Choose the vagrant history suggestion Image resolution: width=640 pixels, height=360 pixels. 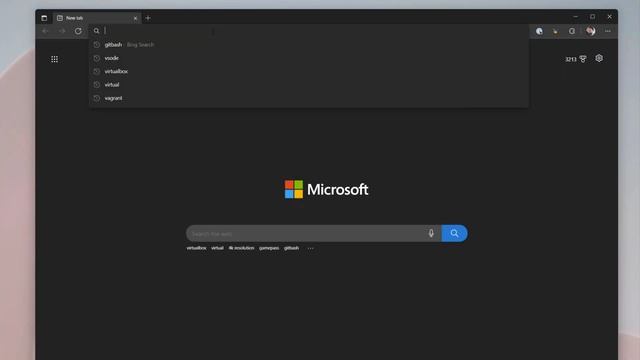[x=309, y=98]
